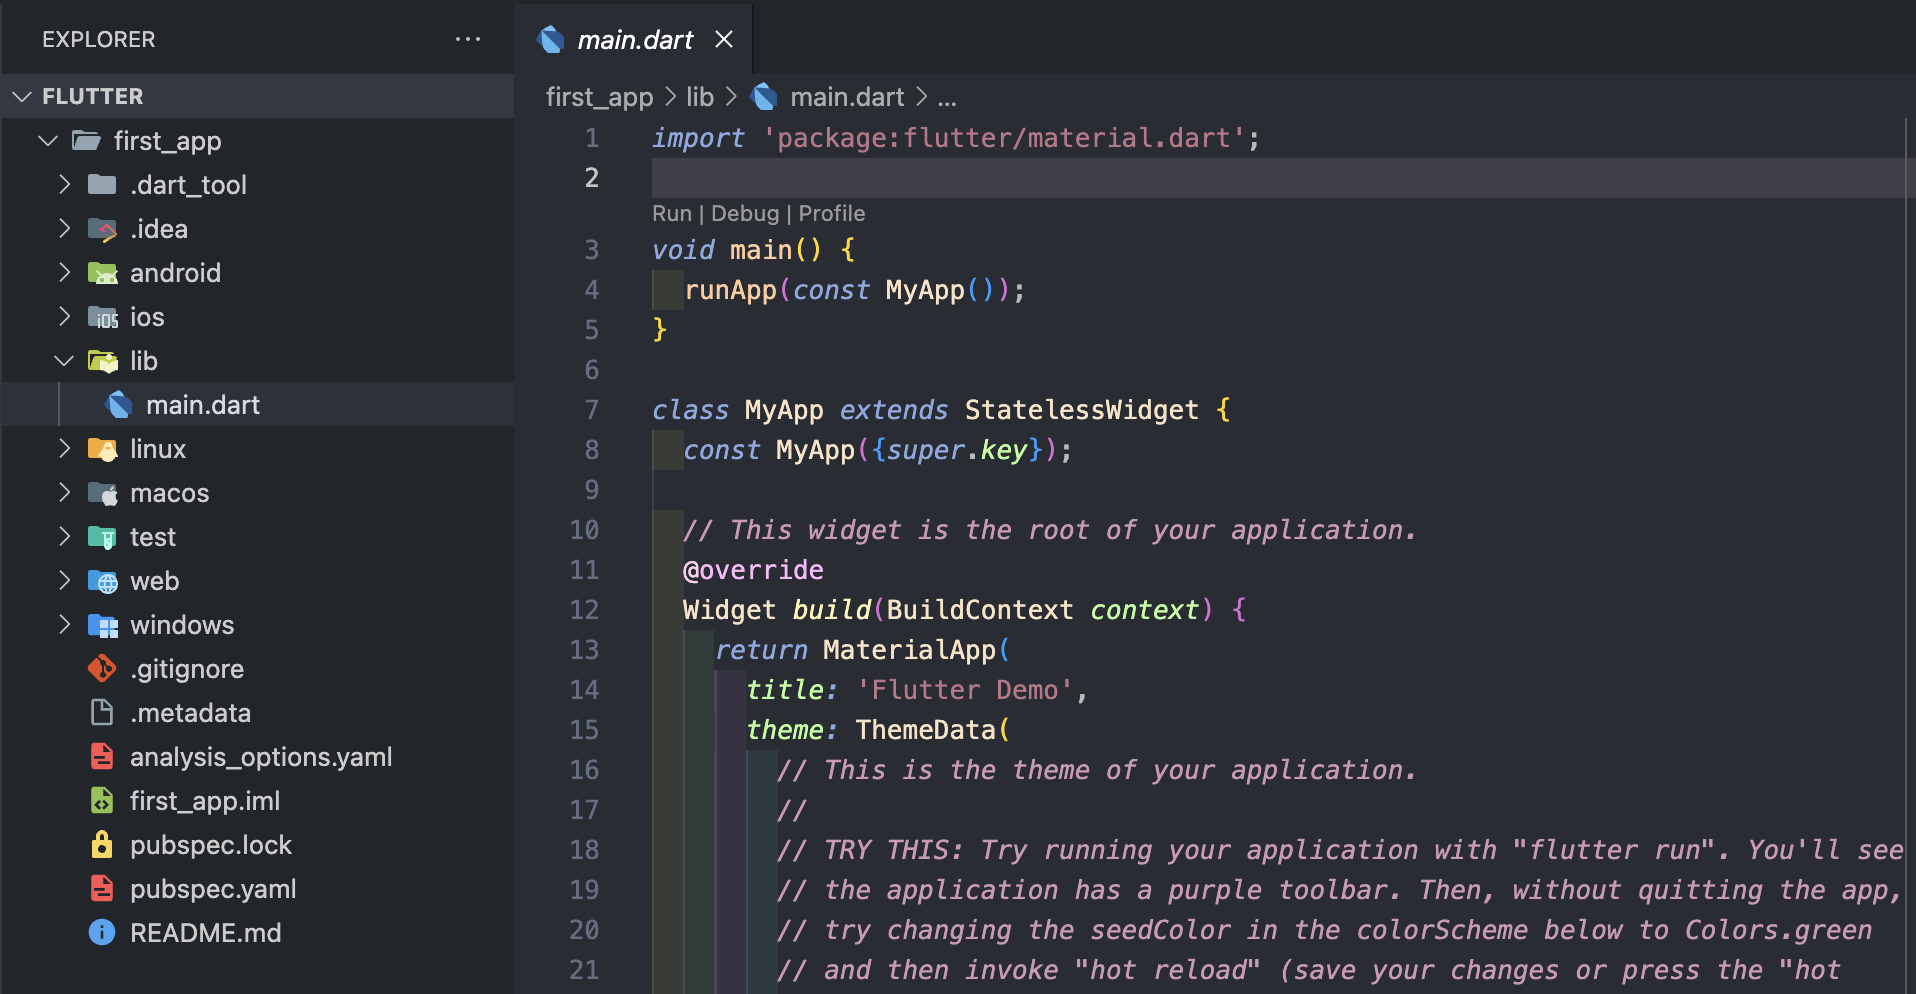
Task: Click the ios folder icon
Action: pos(102,317)
